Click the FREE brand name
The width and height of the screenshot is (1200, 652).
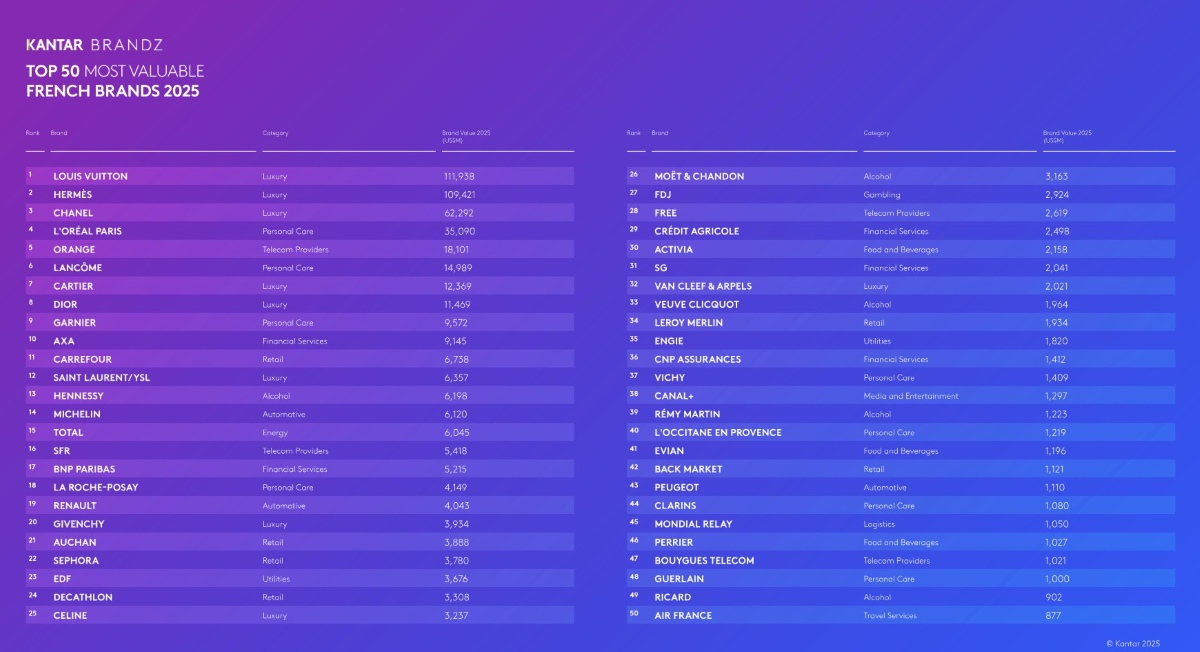(x=666, y=213)
